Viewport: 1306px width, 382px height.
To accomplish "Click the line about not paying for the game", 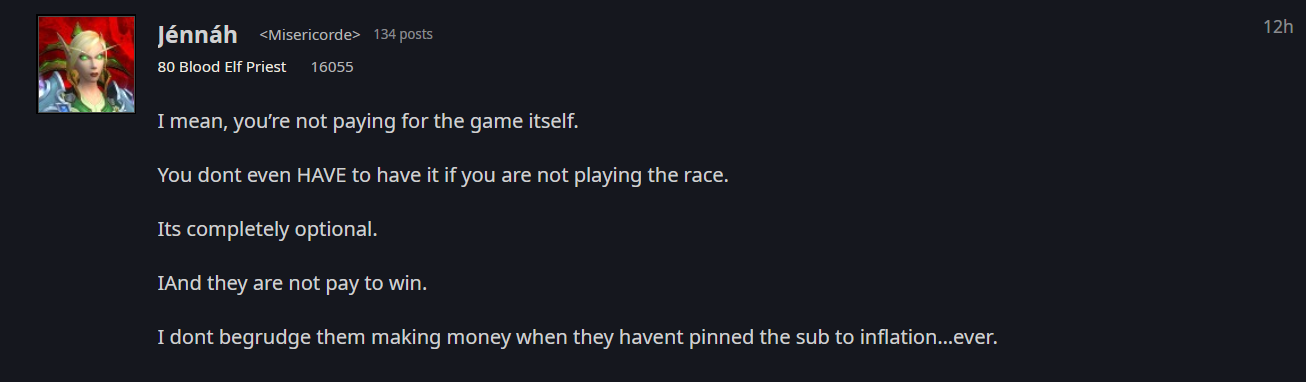I will pos(368,122).
